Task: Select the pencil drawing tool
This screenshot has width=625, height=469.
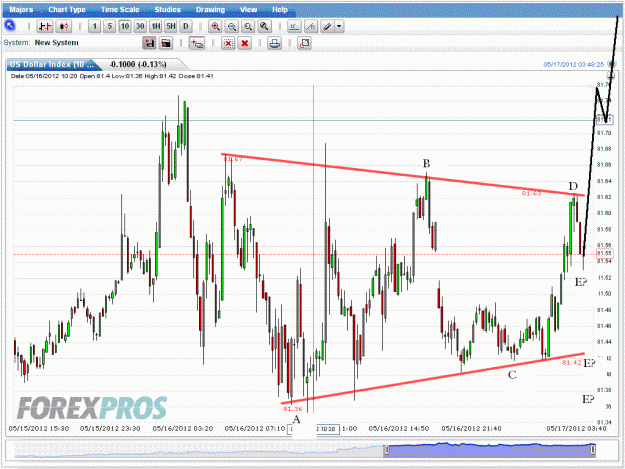Action: pyautogui.click(x=327, y=26)
